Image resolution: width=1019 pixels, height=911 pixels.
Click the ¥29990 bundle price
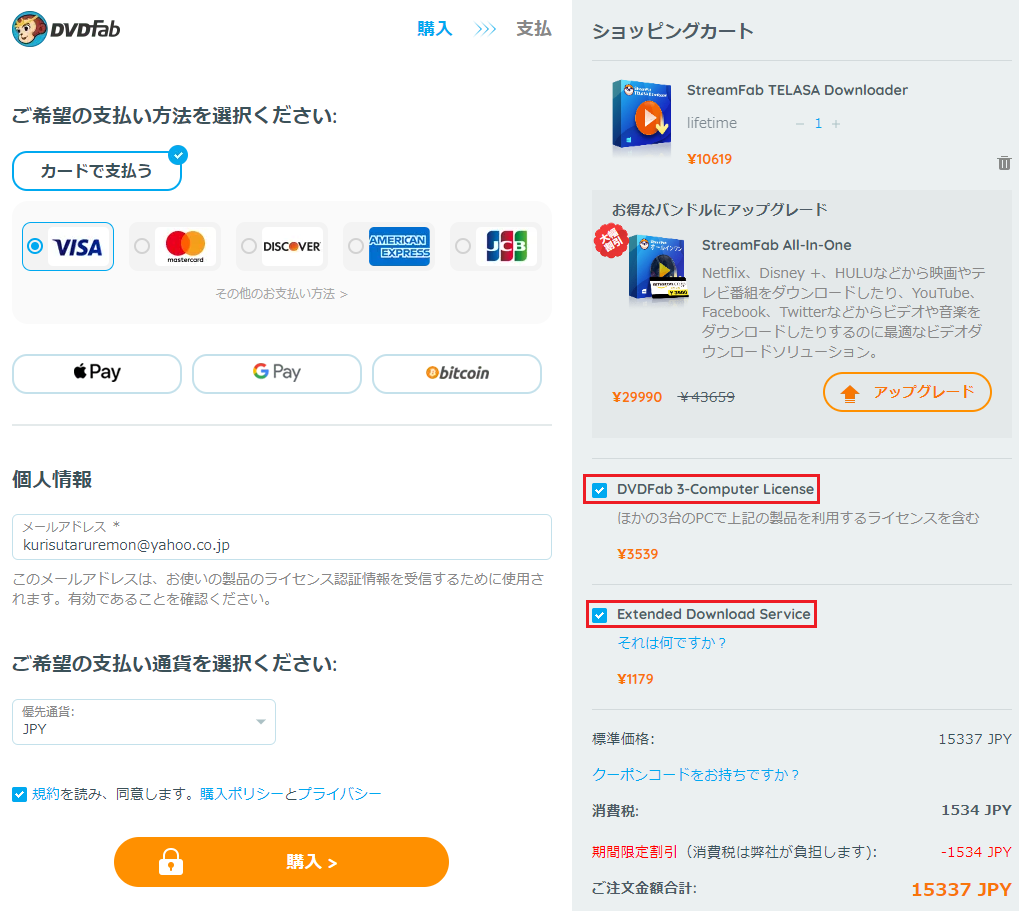click(x=637, y=397)
